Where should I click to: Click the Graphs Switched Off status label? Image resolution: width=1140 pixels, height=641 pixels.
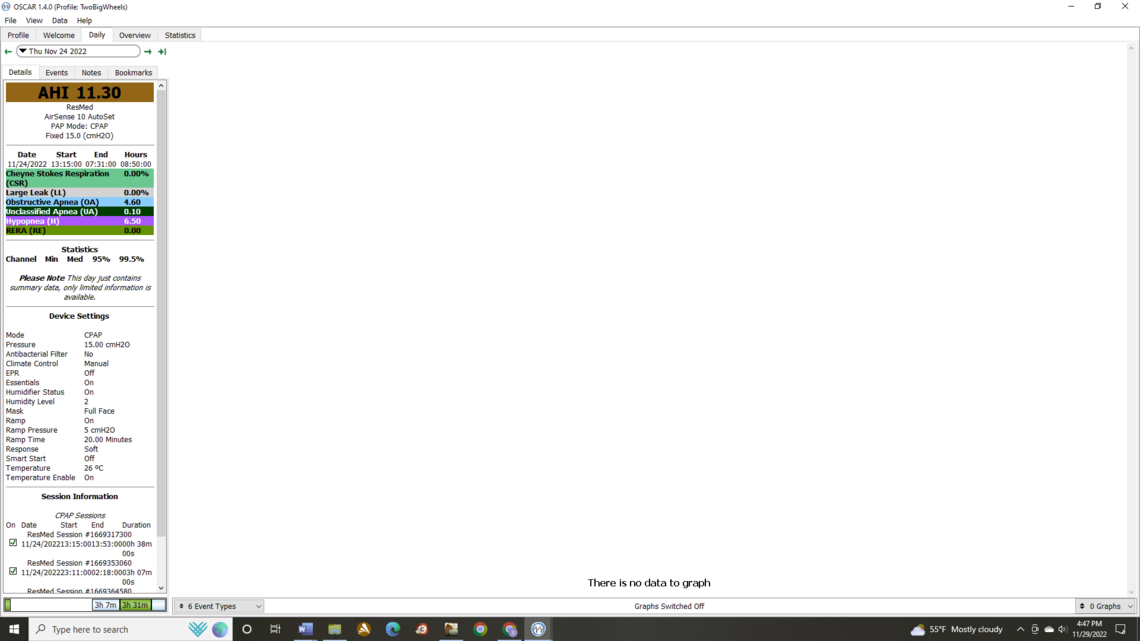click(669, 606)
